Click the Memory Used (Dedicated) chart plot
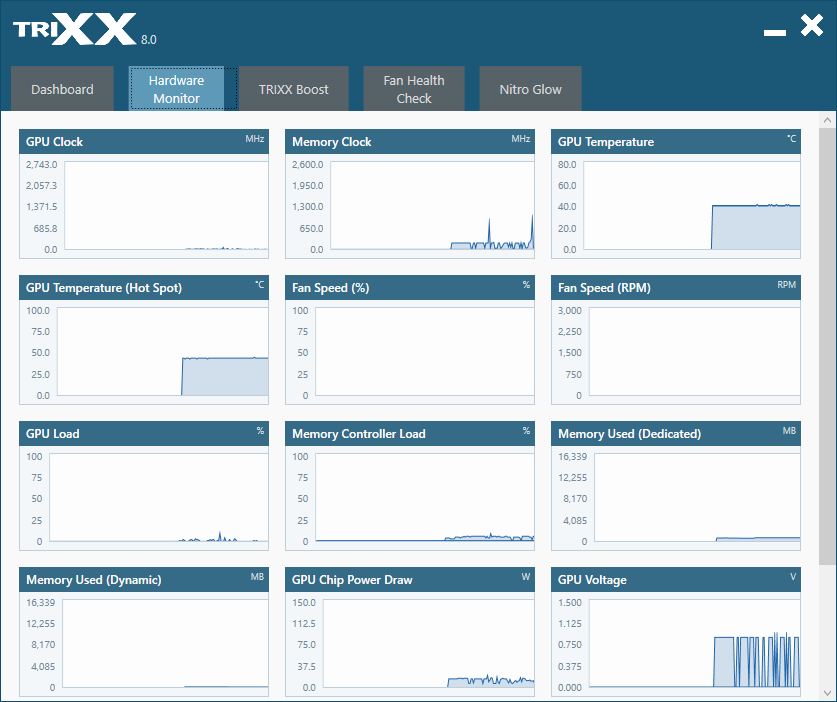 [697, 498]
